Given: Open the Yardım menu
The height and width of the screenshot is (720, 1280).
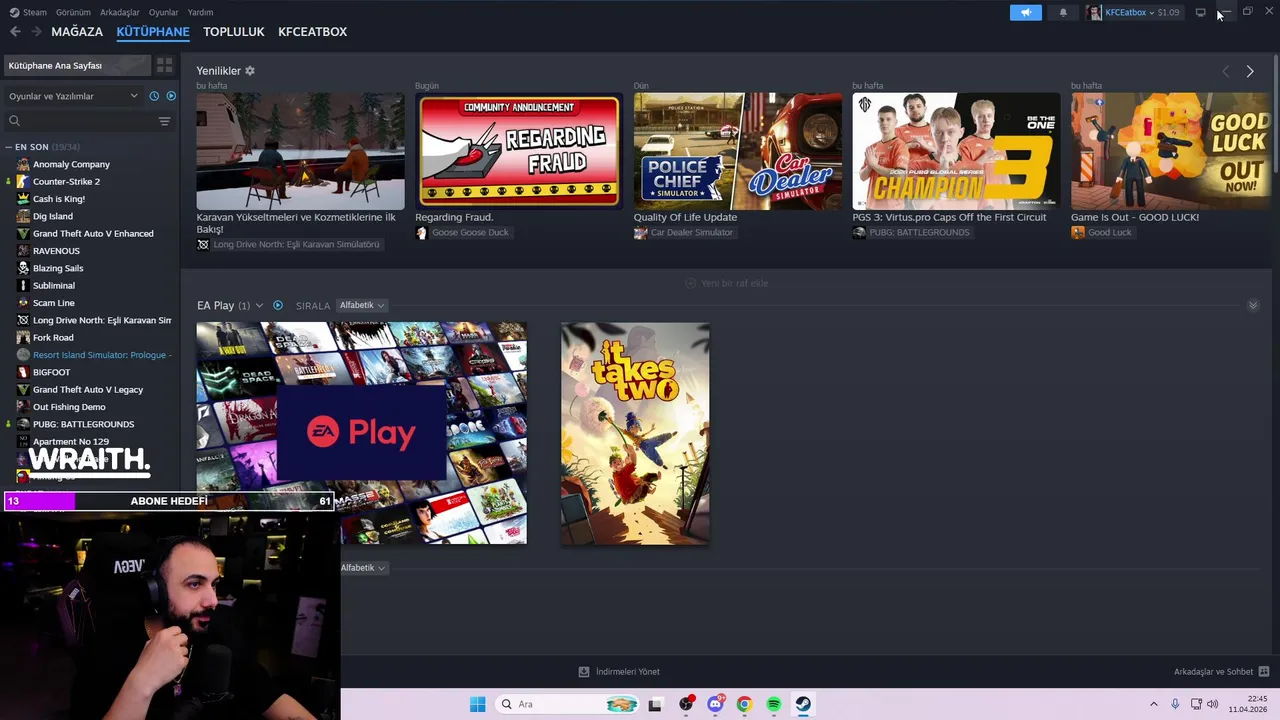Looking at the screenshot, I should (x=200, y=12).
